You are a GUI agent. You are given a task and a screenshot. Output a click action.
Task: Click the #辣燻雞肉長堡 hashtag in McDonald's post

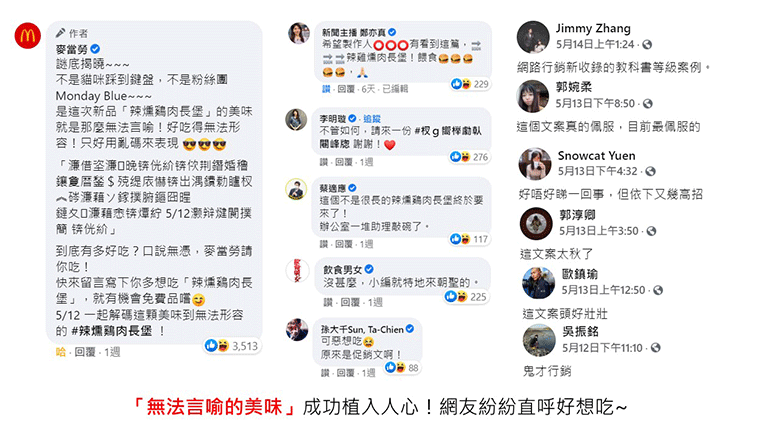(x=111, y=331)
